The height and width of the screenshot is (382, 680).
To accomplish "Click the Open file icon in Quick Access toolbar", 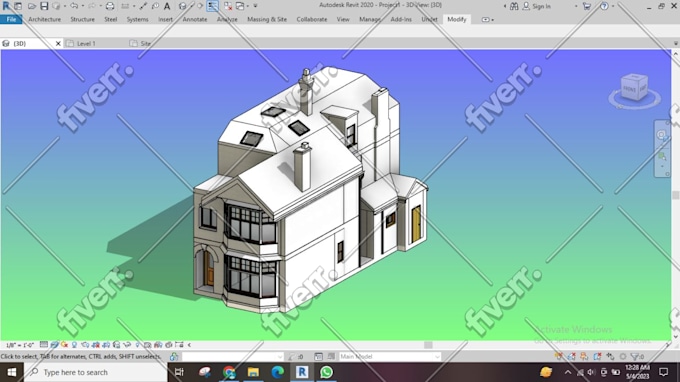I will pos(32,6).
